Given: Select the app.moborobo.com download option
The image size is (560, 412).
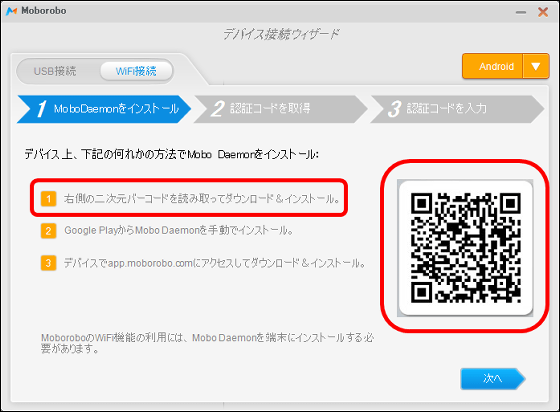Looking at the screenshot, I should click(215, 263).
